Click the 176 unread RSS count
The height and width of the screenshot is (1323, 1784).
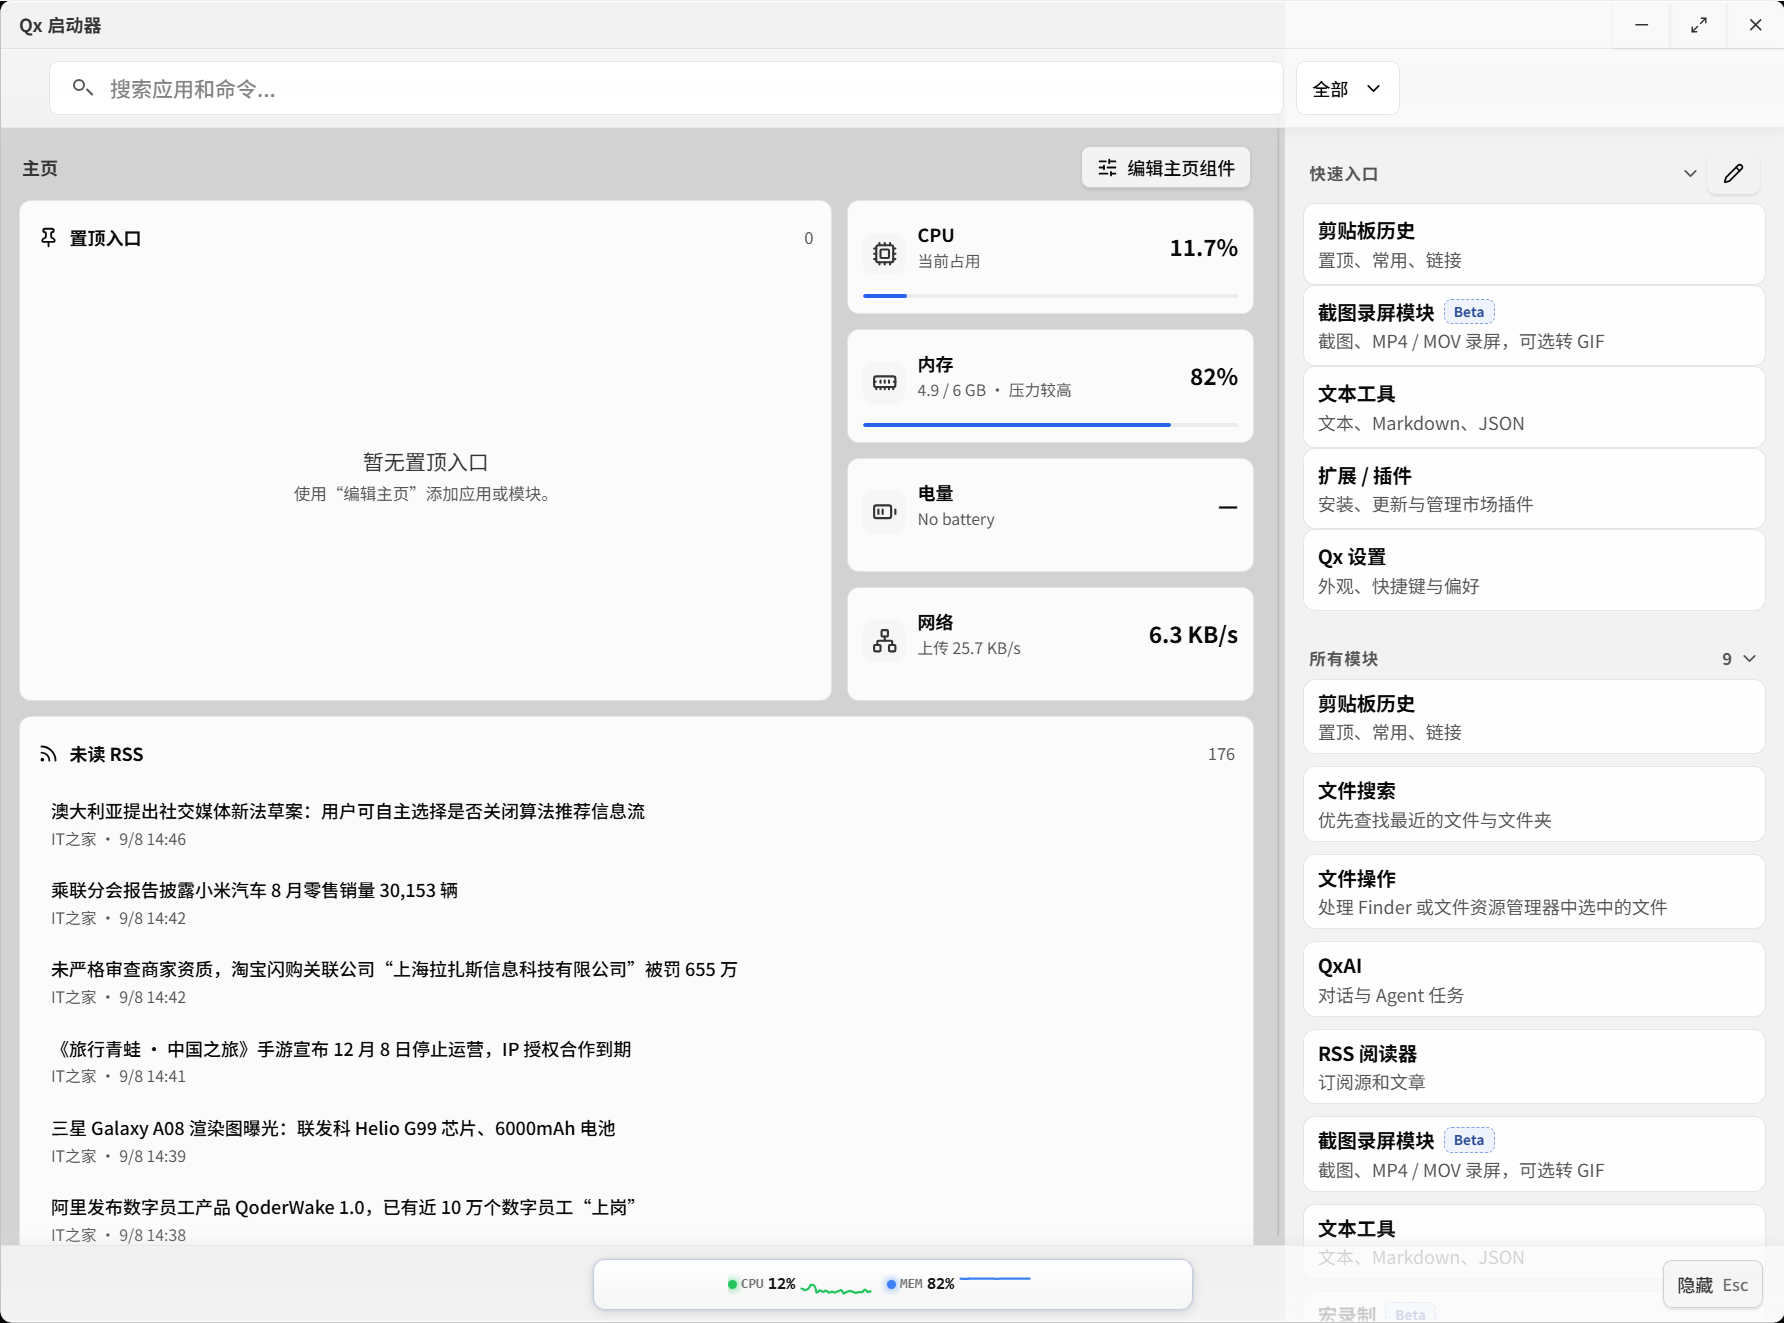point(1221,754)
